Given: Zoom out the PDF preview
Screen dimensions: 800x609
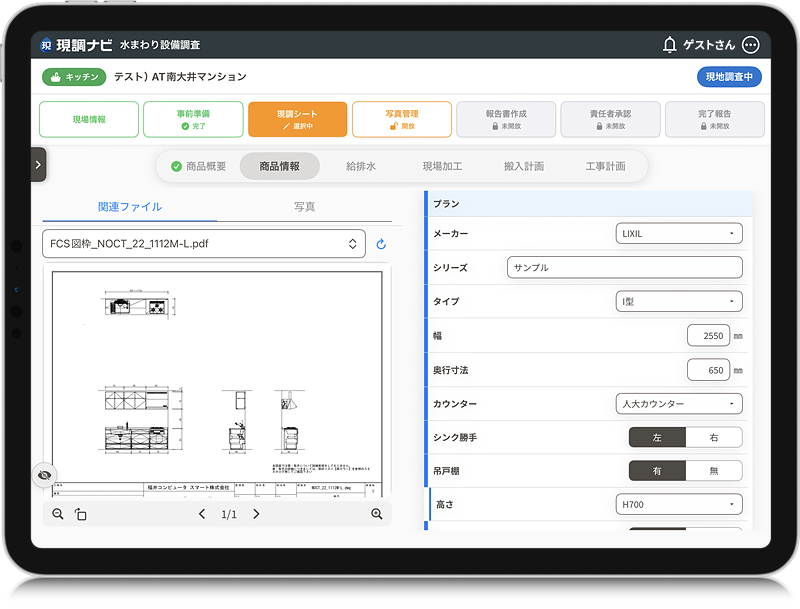Looking at the screenshot, I should [58, 514].
